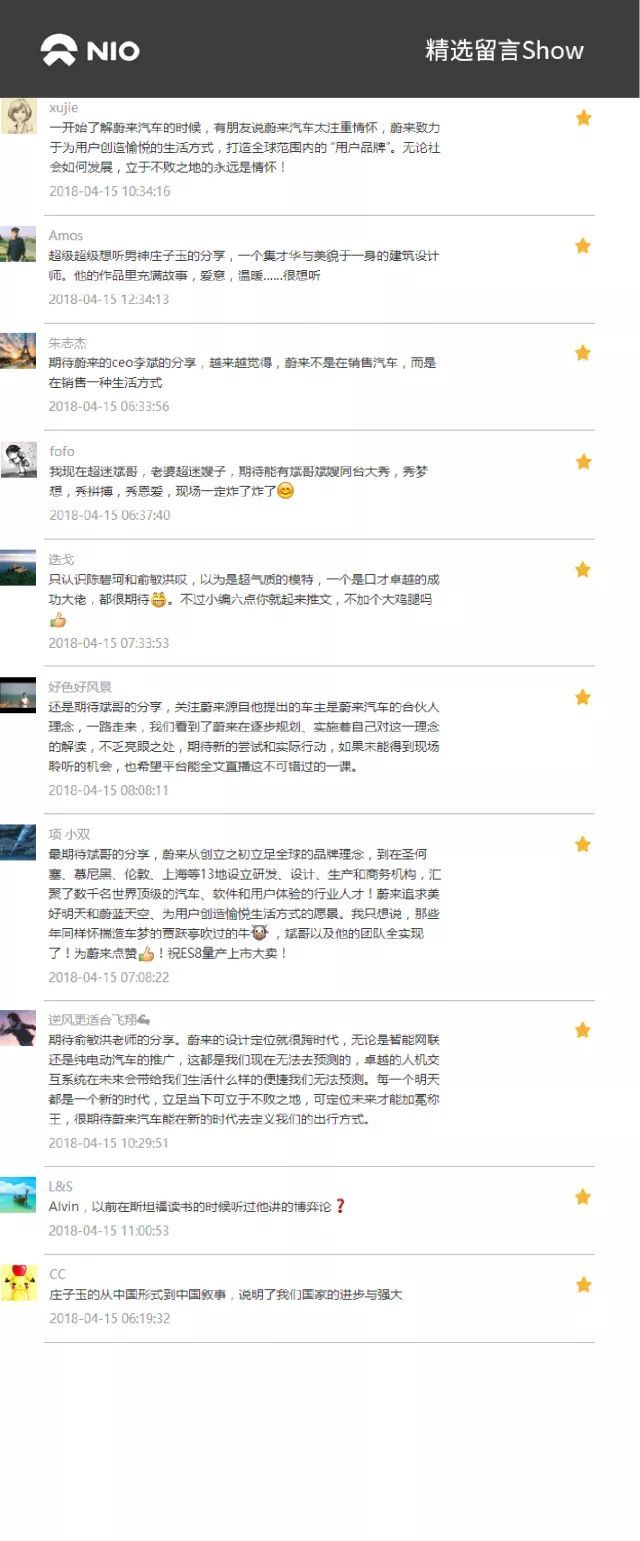Click the username L&S
The width and height of the screenshot is (640, 1541).
(x=61, y=1187)
